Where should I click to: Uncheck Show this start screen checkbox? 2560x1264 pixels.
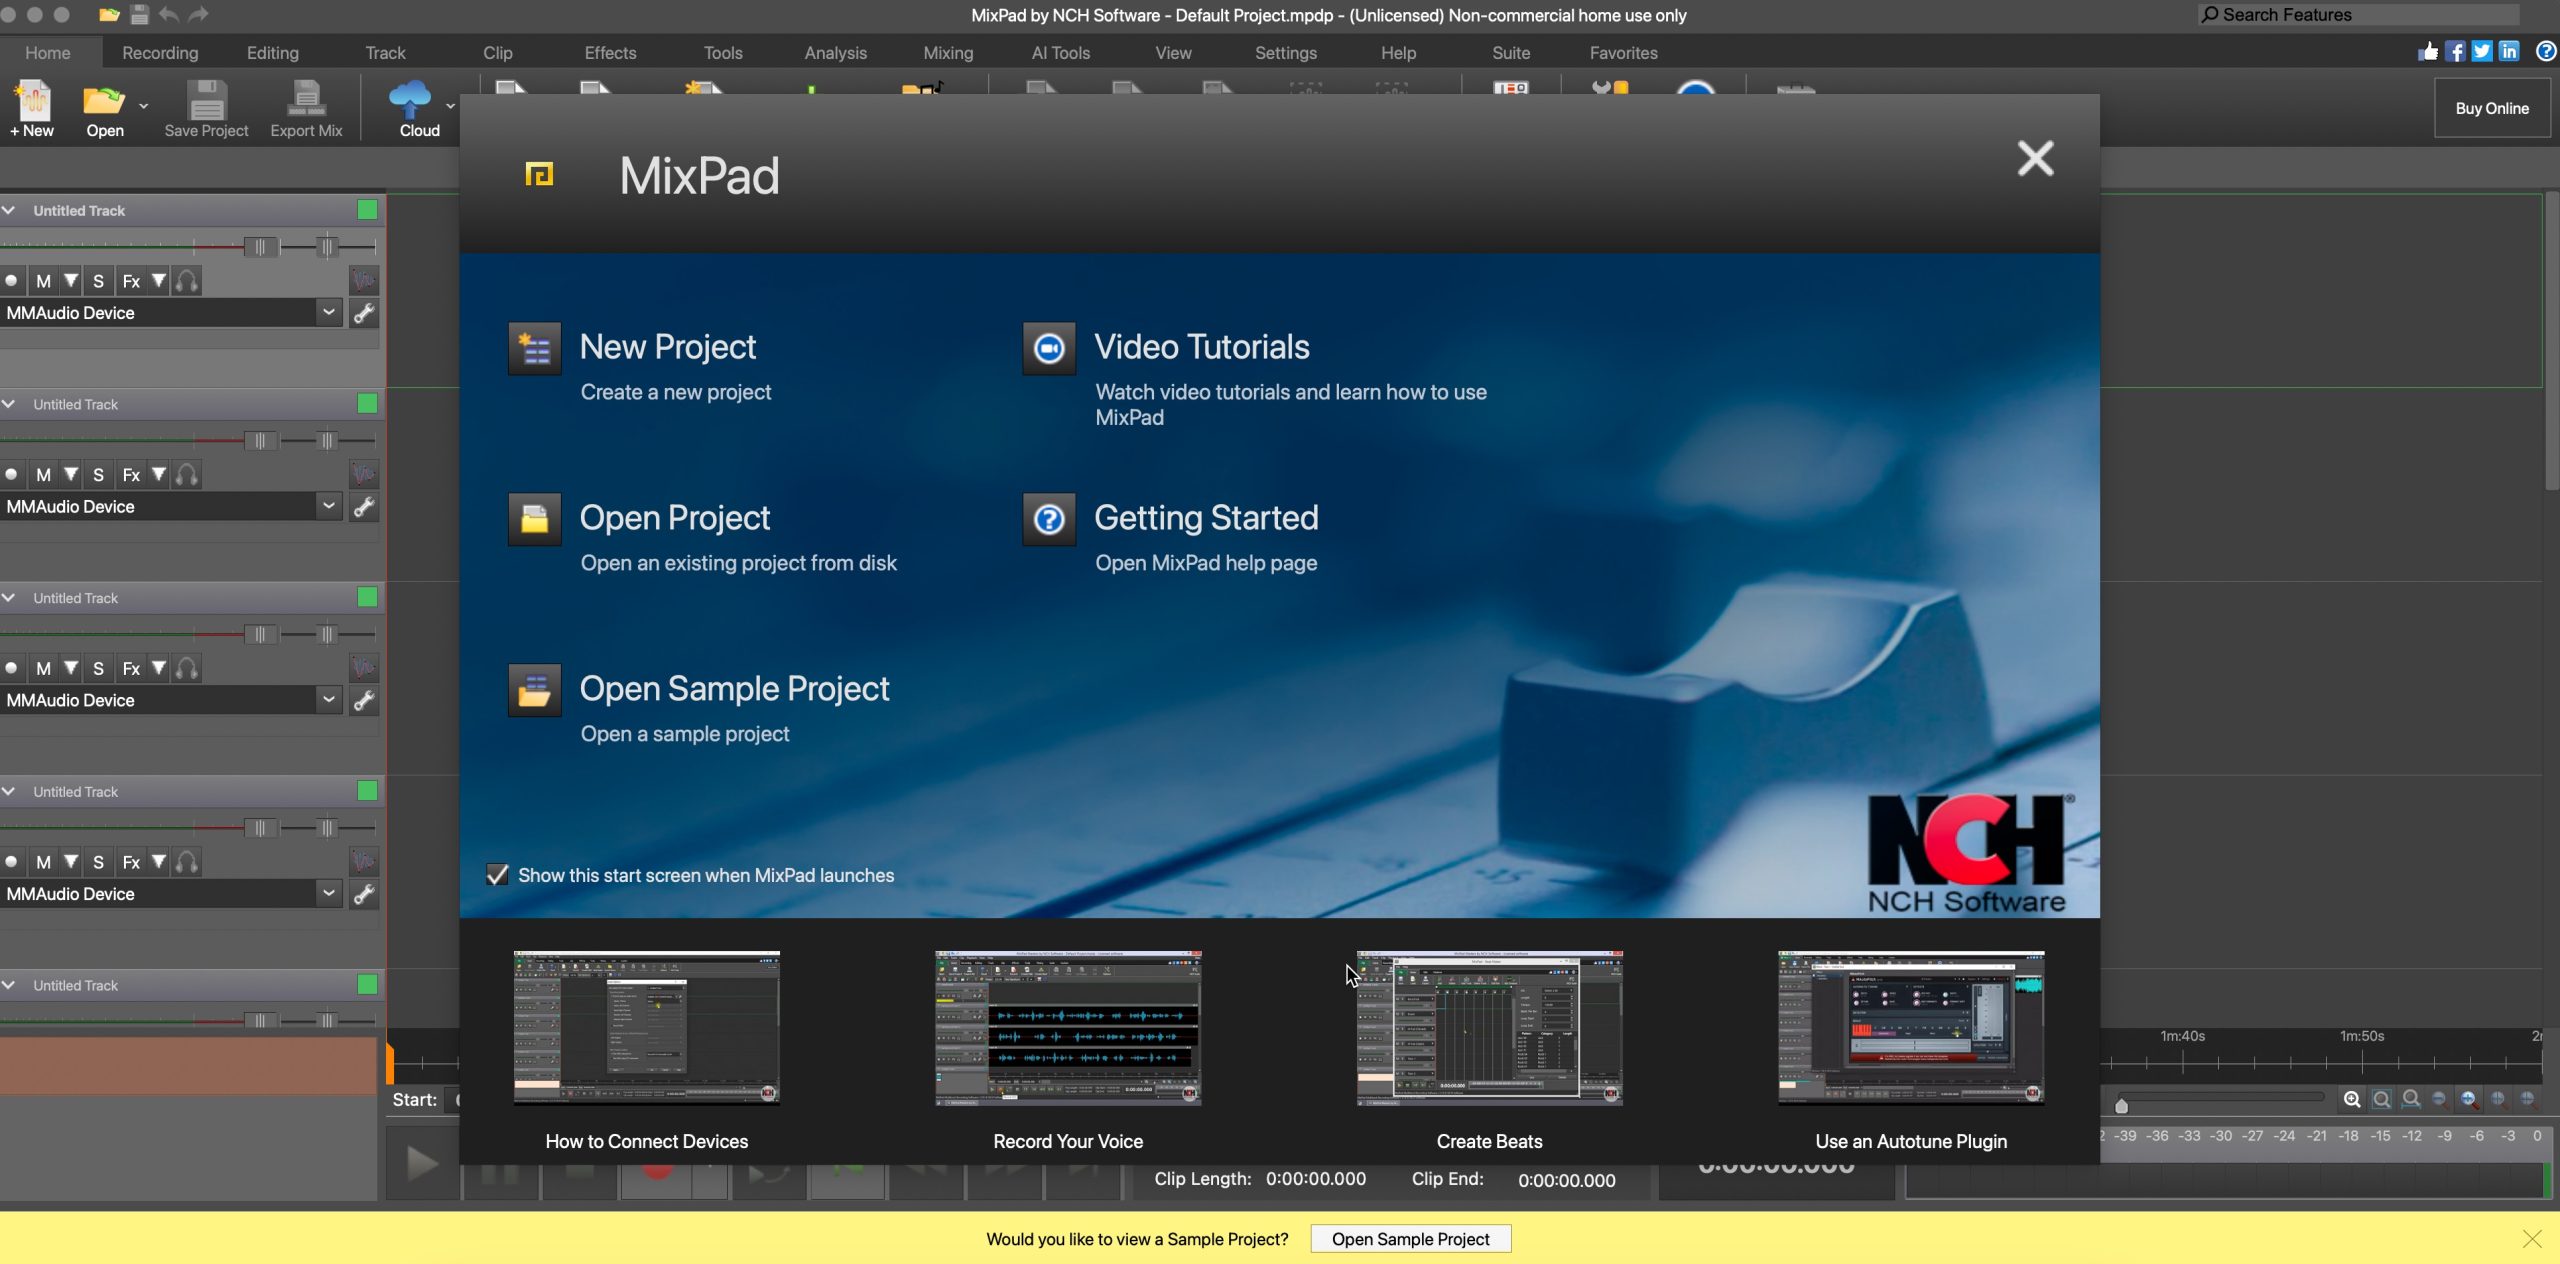[497, 875]
